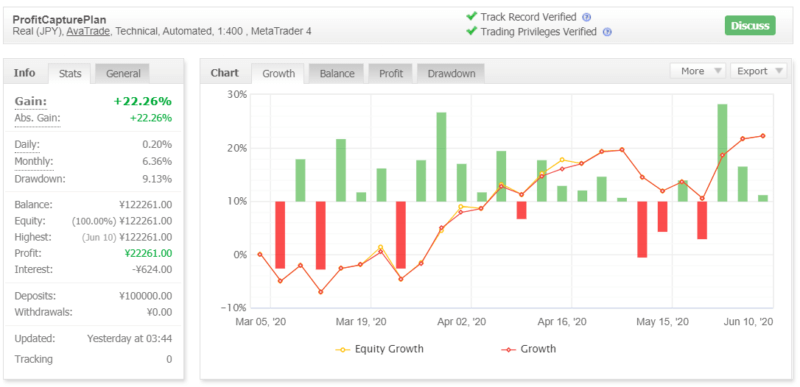Click the 6.36% monthly value

[x=157, y=162]
